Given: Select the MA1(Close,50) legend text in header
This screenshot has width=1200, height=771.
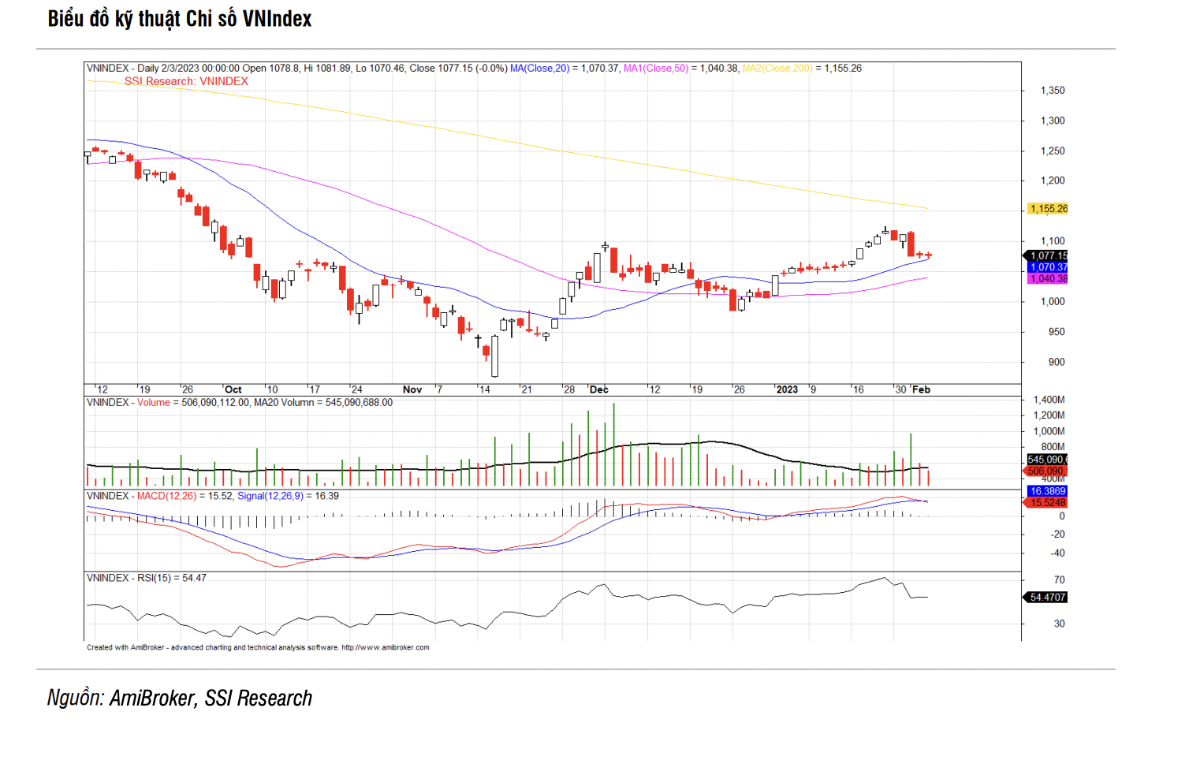Looking at the screenshot, I should tap(655, 68).
